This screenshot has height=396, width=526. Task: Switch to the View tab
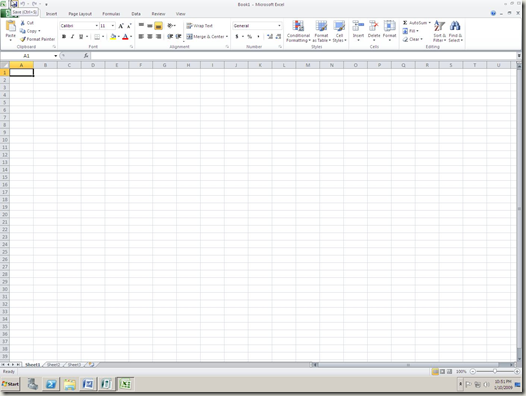point(180,14)
